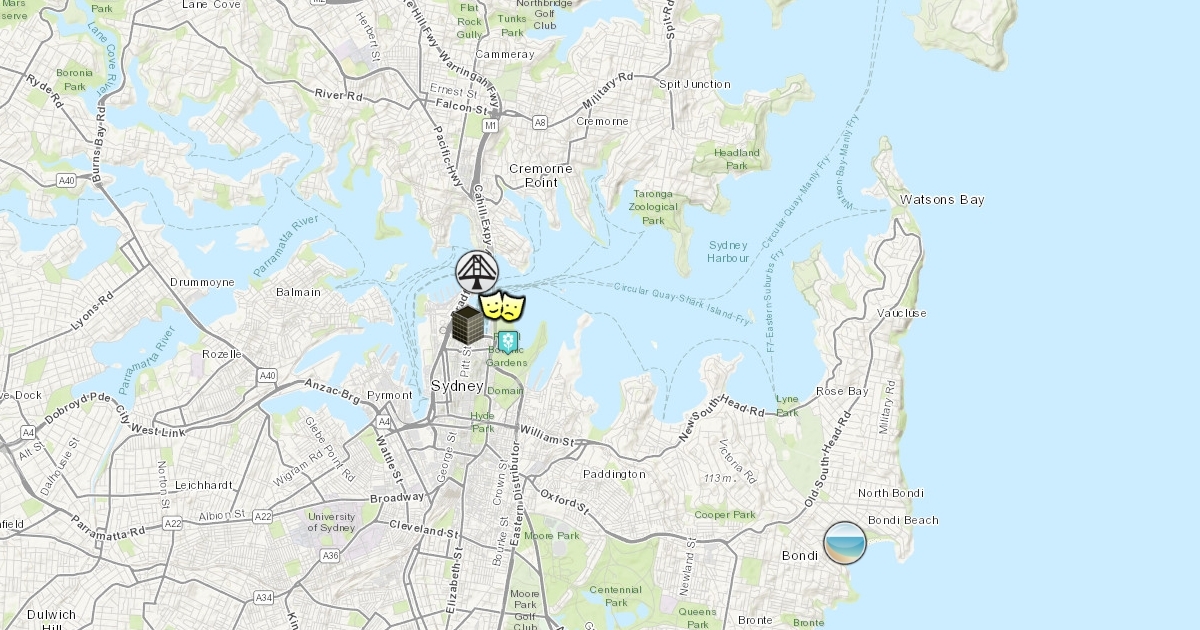Click the A36 route shield
This screenshot has width=1200, height=630.
pyautogui.click(x=330, y=555)
